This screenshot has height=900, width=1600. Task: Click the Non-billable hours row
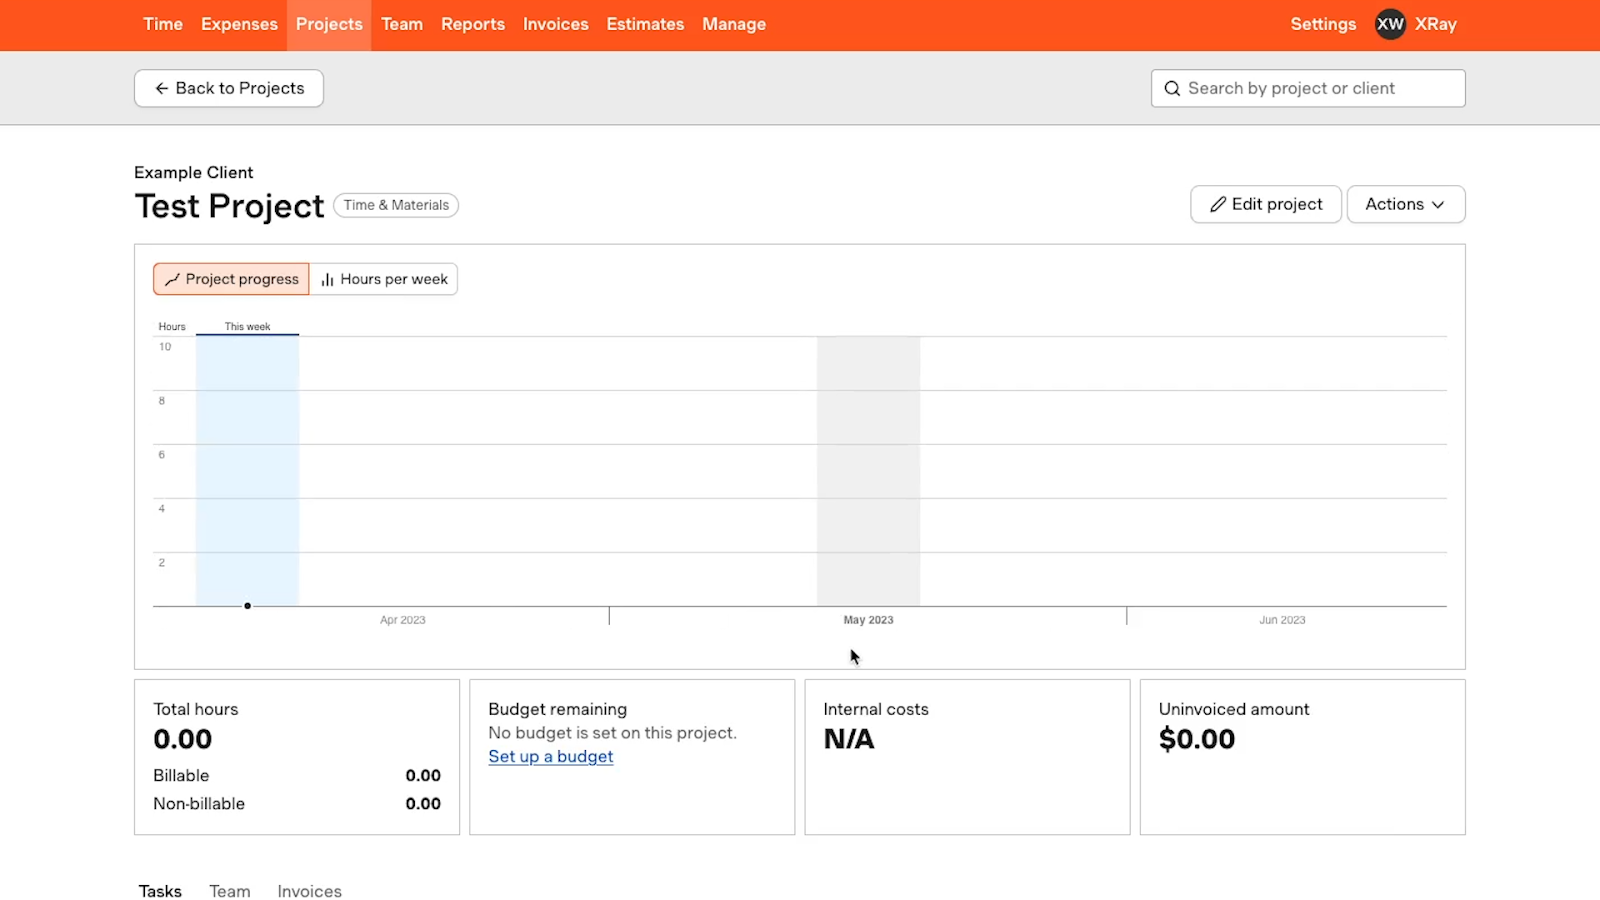pos(297,803)
